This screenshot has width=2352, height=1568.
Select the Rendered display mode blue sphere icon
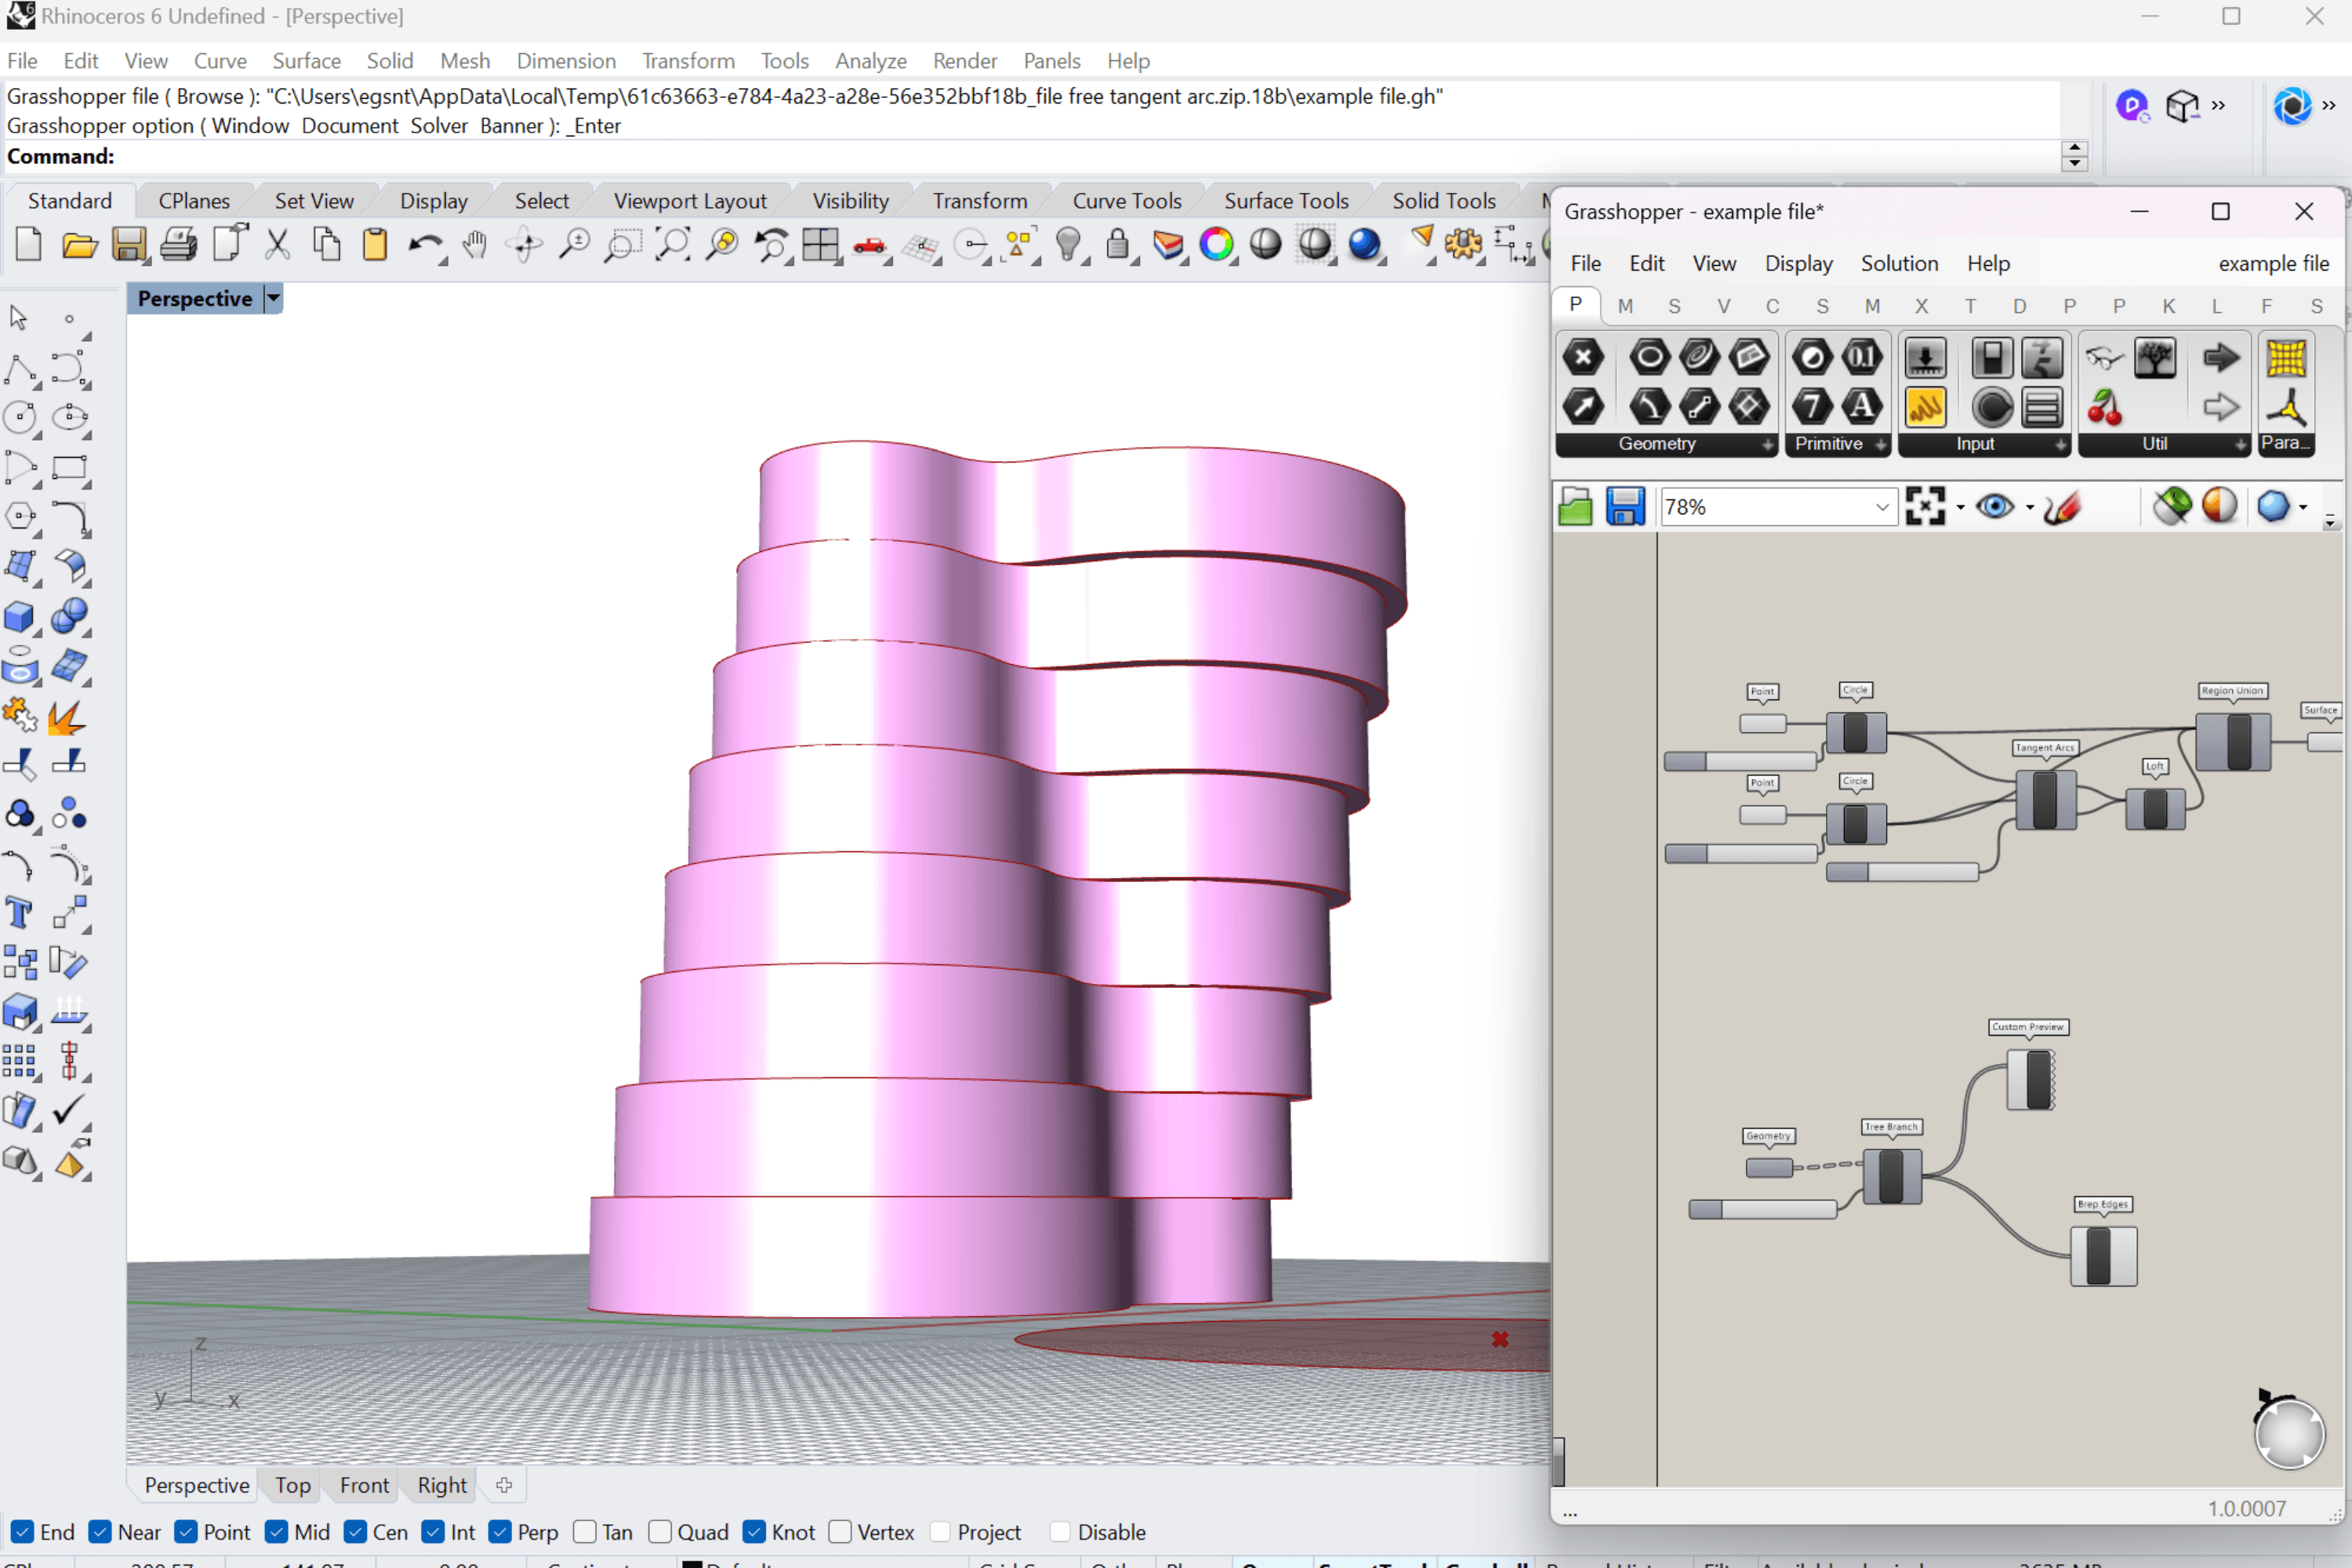(x=1364, y=245)
